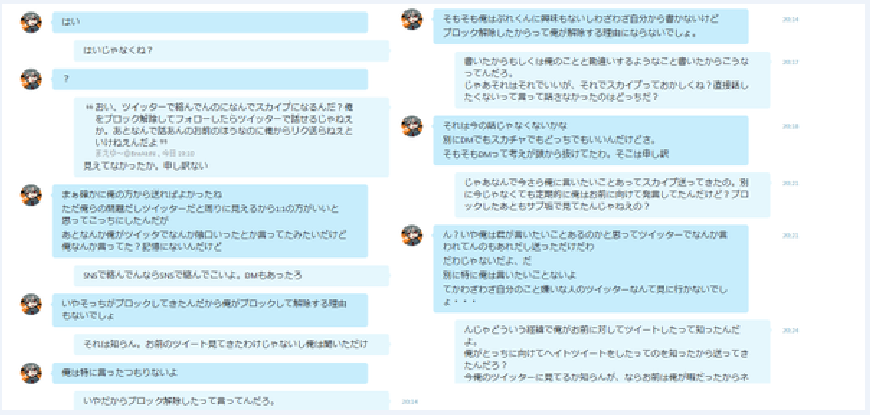Click the 'それは知らん。お前のツイート' message bubble

tap(232, 345)
